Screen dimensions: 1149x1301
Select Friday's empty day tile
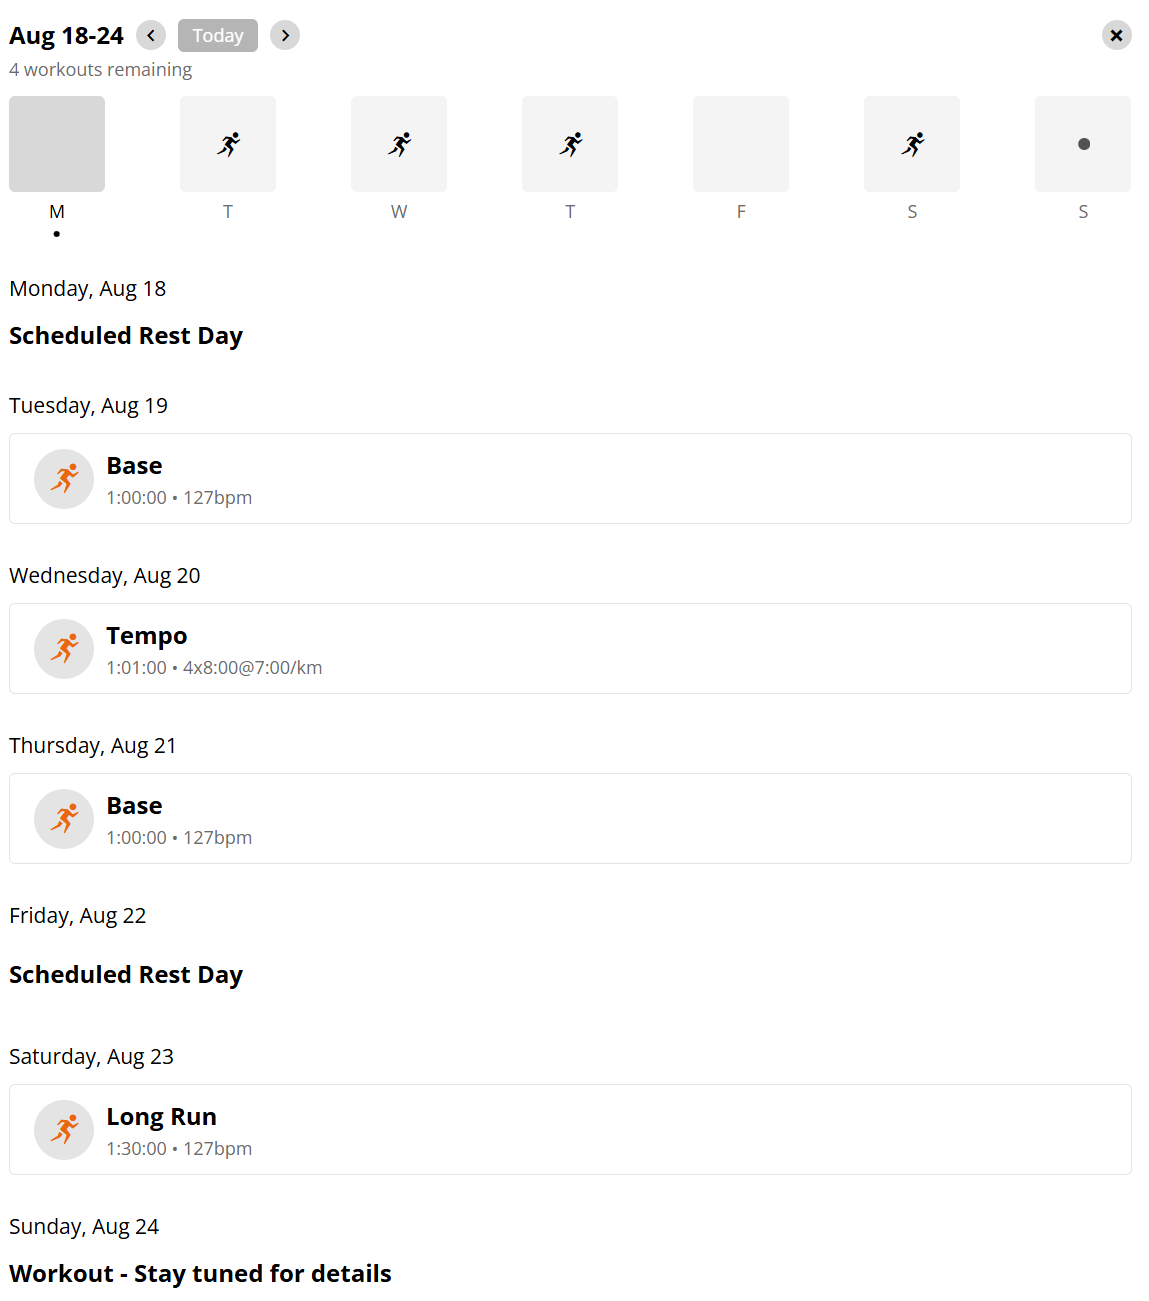click(x=741, y=144)
